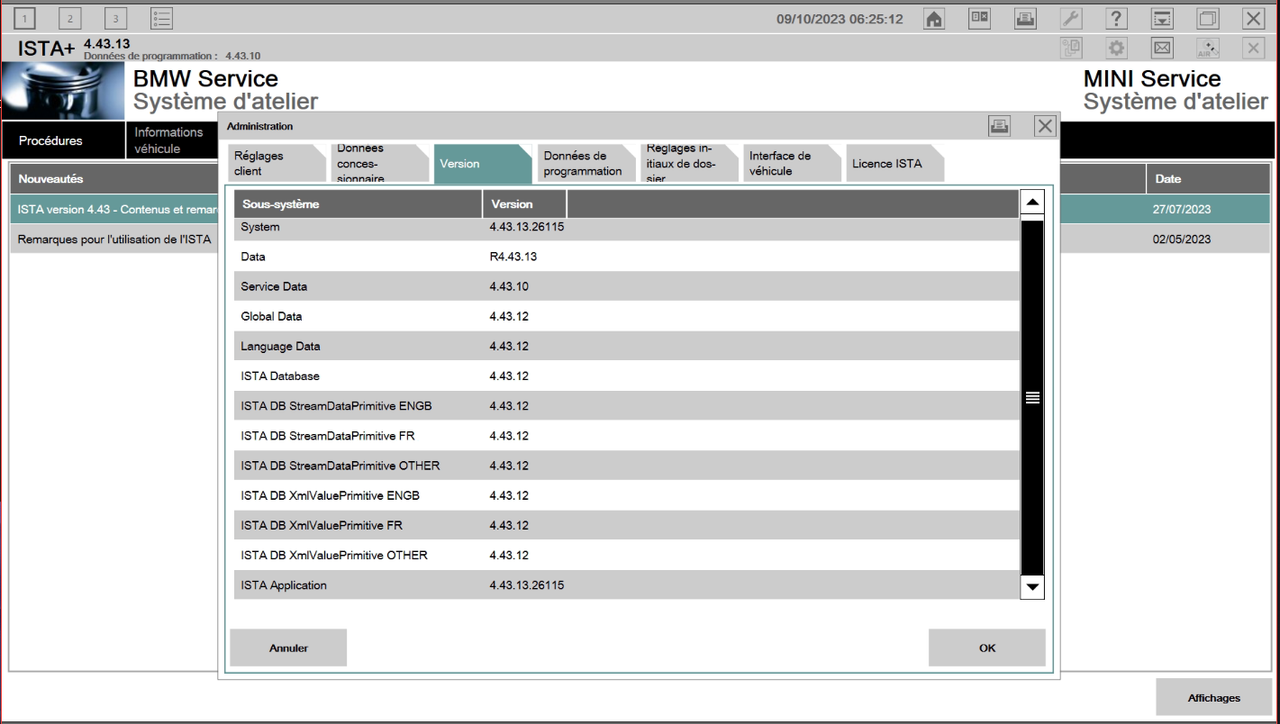
Task: Select session slot 2 in top bar
Action: pyautogui.click(x=70, y=19)
